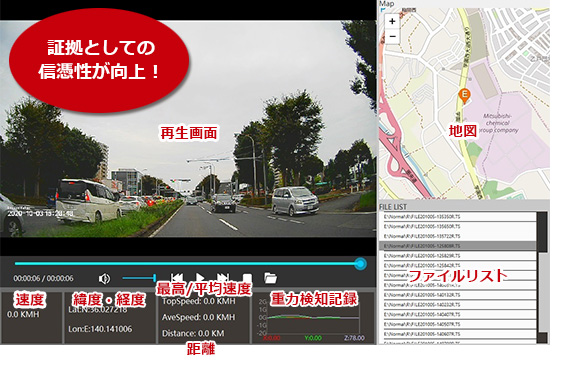Image resolution: width=580 pixels, height=388 pixels.
Task: Open a folder with the folder icon
Action: click(x=270, y=278)
